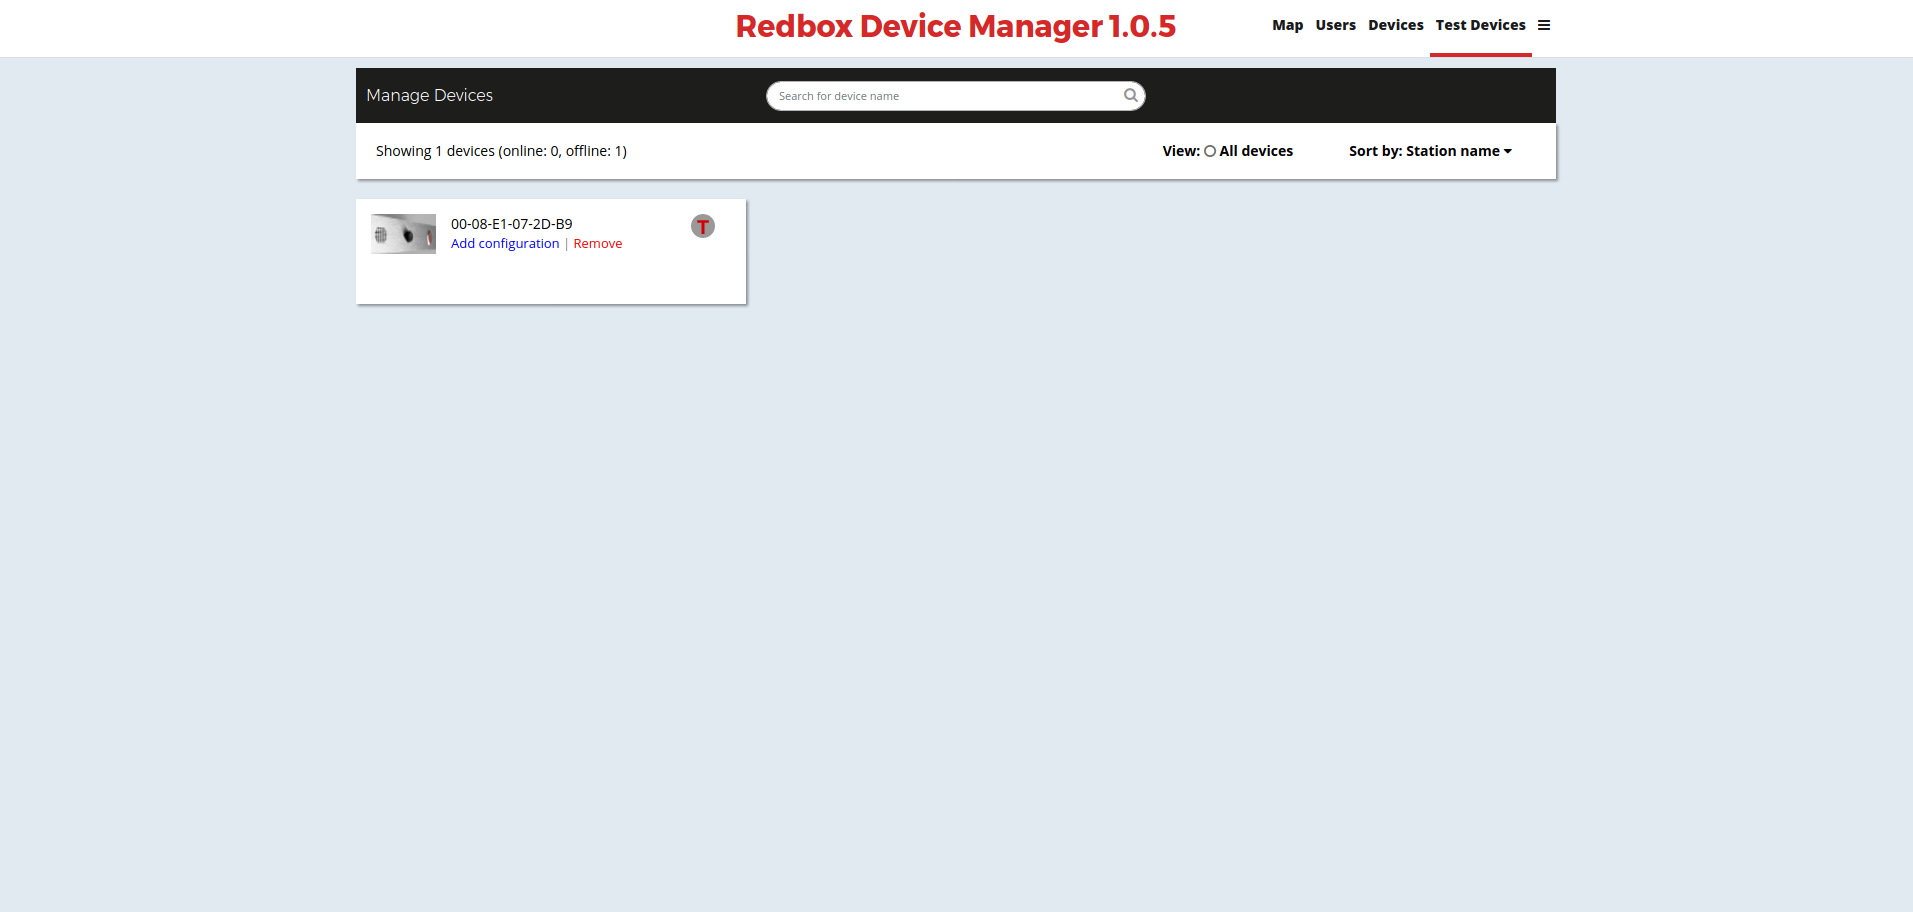Image resolution: width=1913 pixels, height=912 pixels.
Task: Select the Test Devices tab
Action: pos(1480,25)
